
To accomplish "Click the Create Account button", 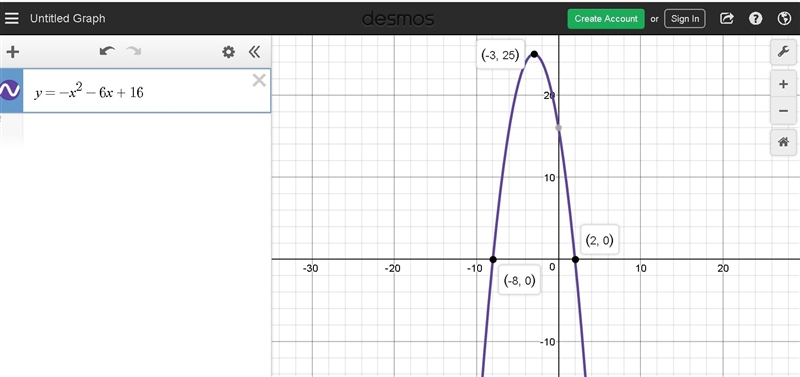I will (606, 19).
